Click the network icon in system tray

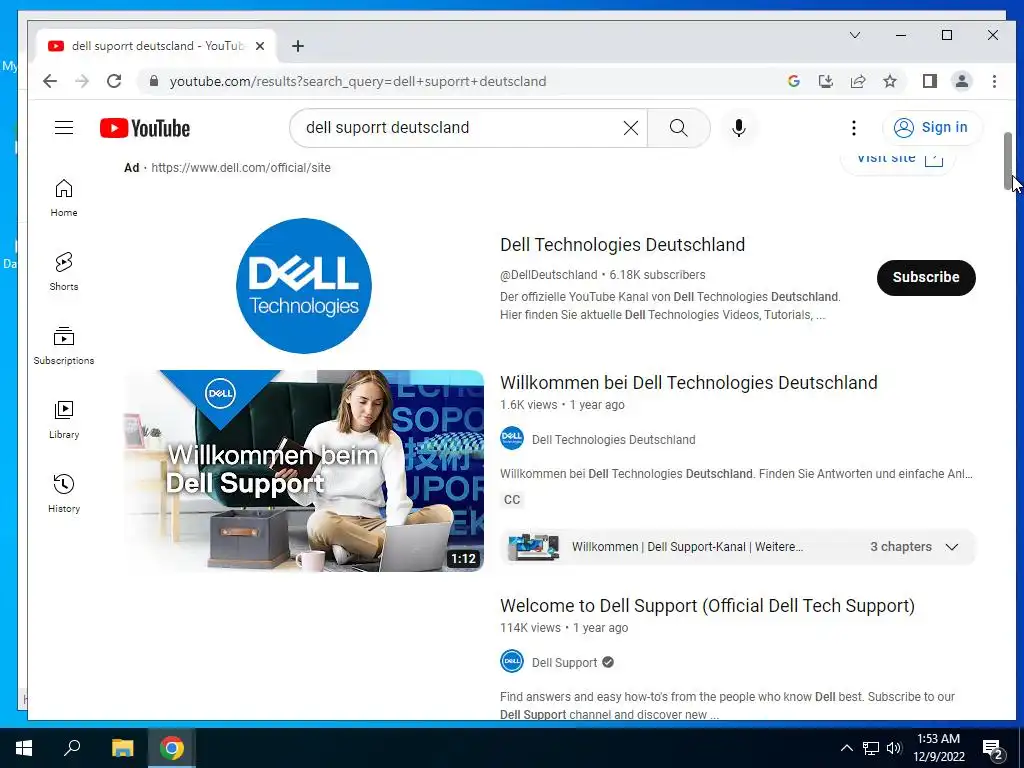coord(871,748)
